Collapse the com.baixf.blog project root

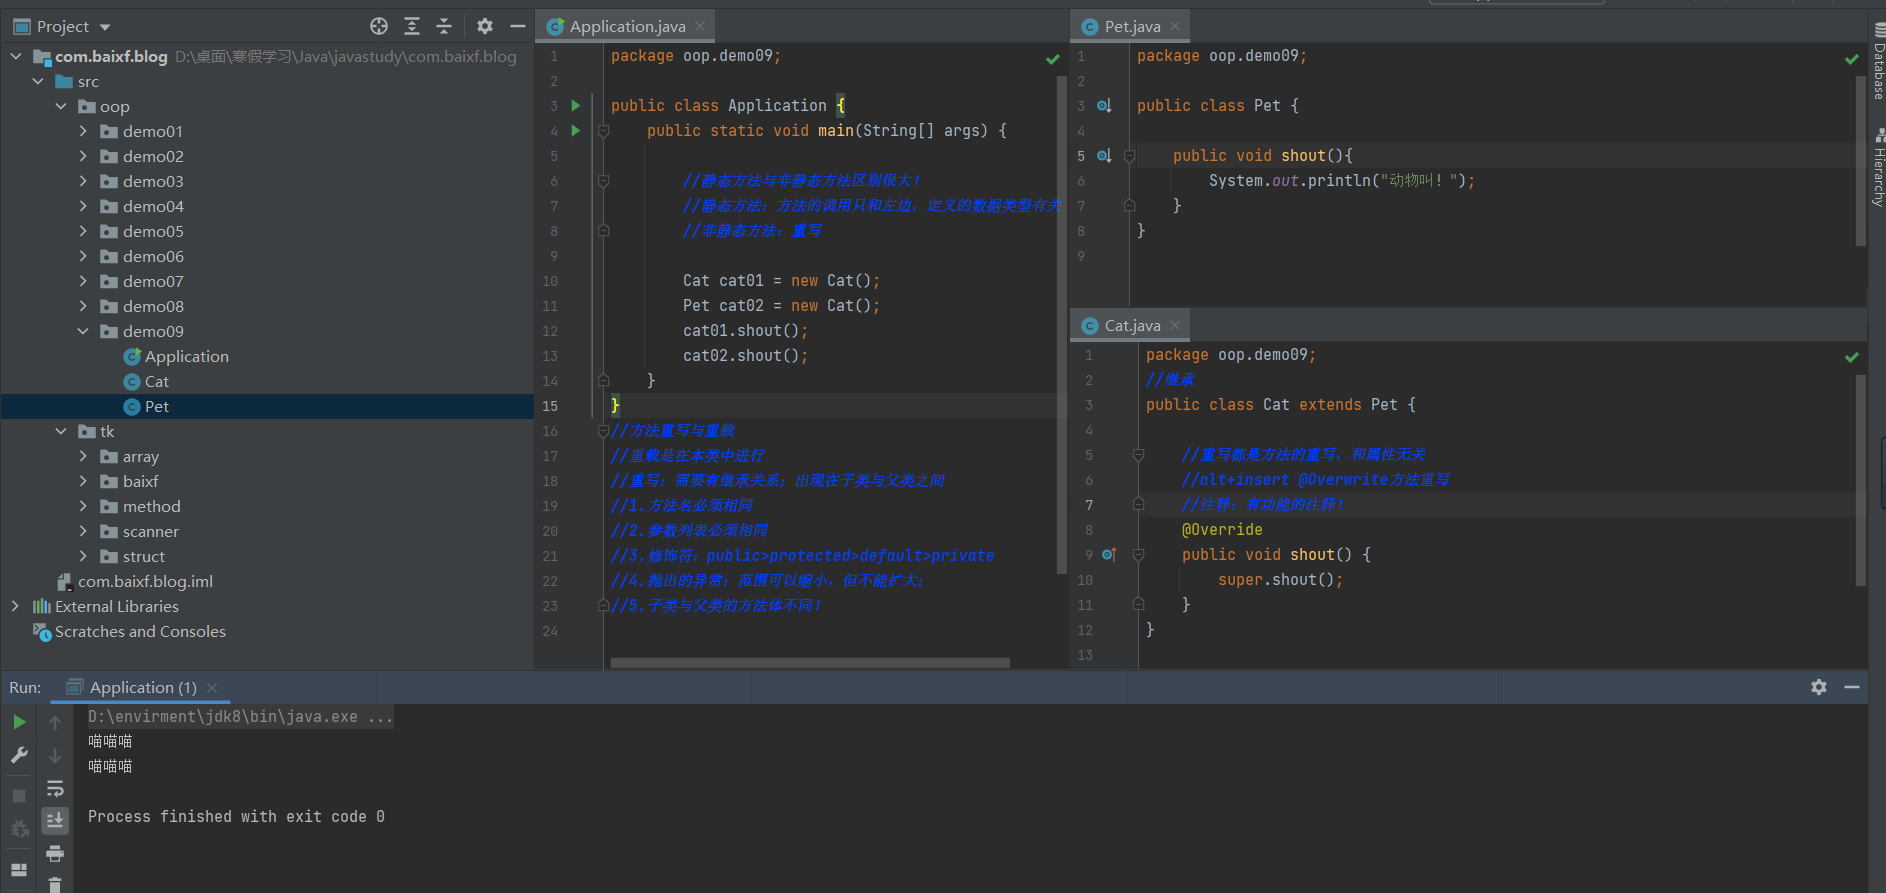(x=16, y=57)
